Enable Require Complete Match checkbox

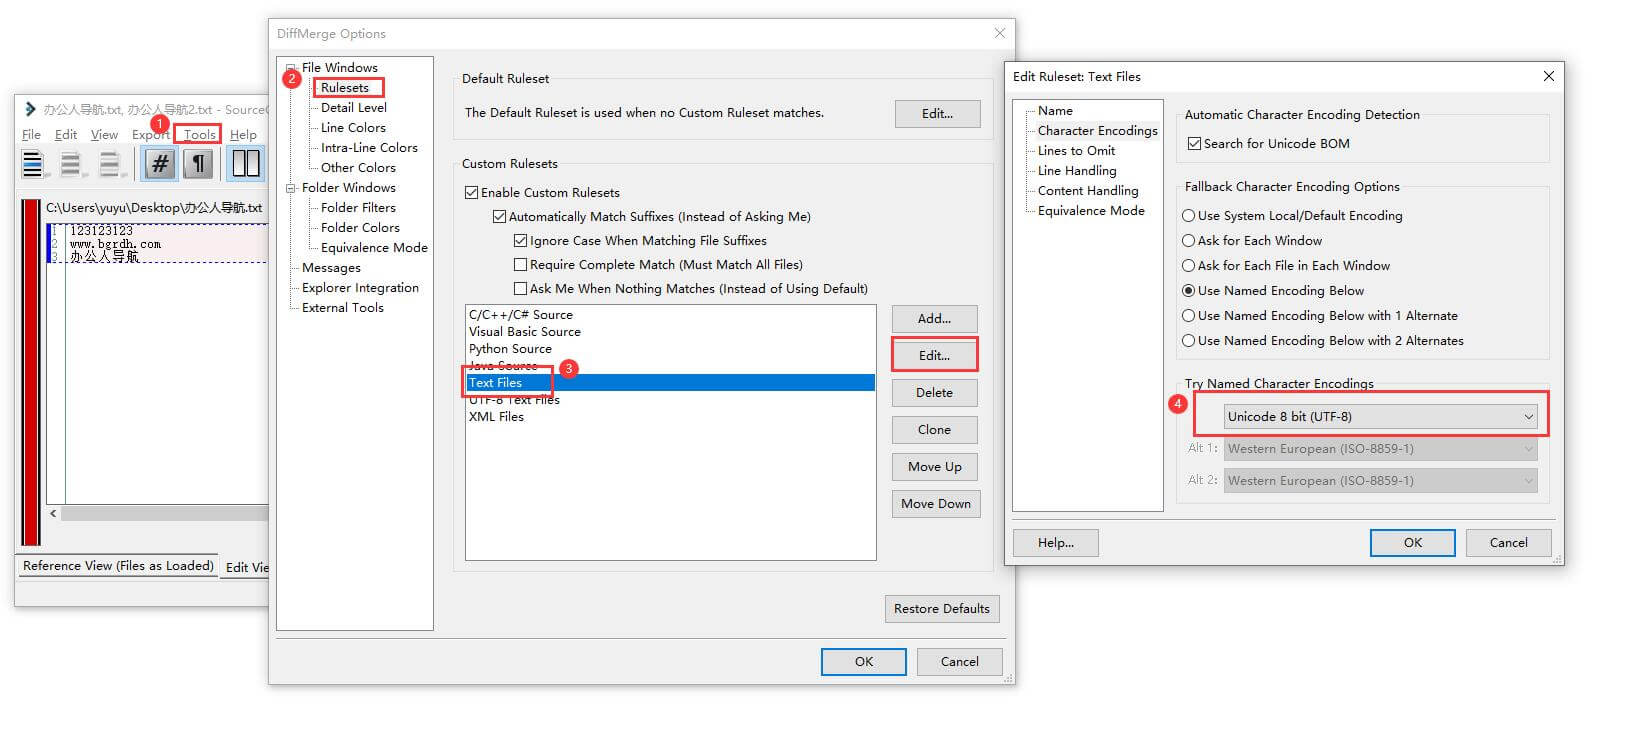pyautogui.click(x=520, y=265)
